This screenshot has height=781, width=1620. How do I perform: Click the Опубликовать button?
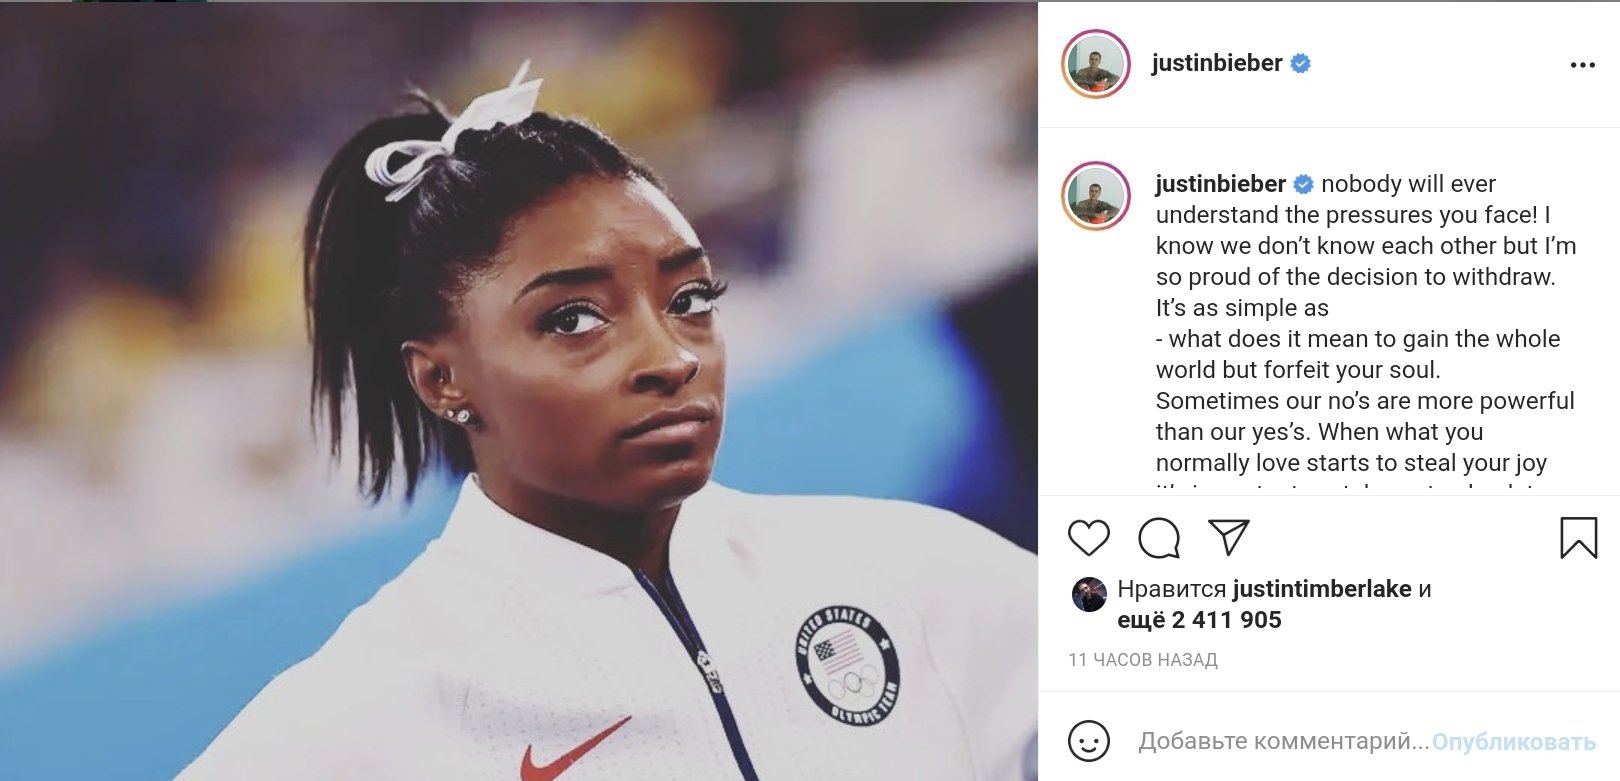point(1514,742)
